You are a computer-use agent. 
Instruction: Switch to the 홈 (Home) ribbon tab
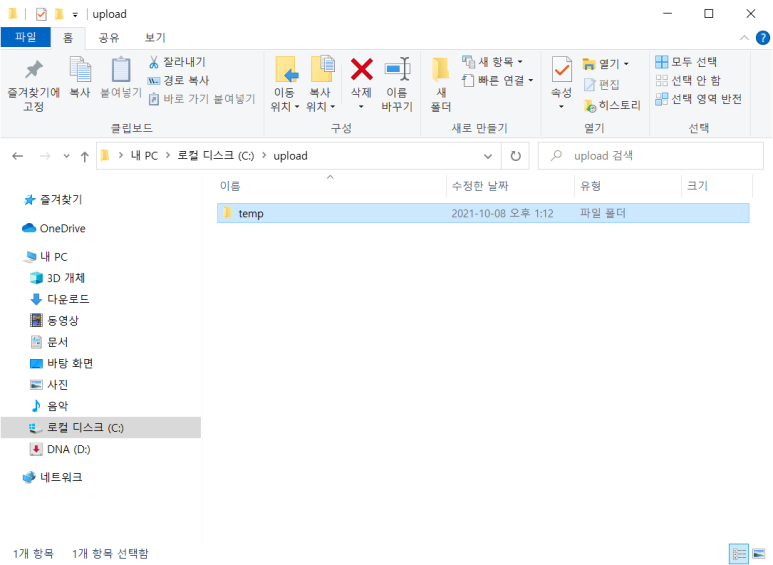68,37
